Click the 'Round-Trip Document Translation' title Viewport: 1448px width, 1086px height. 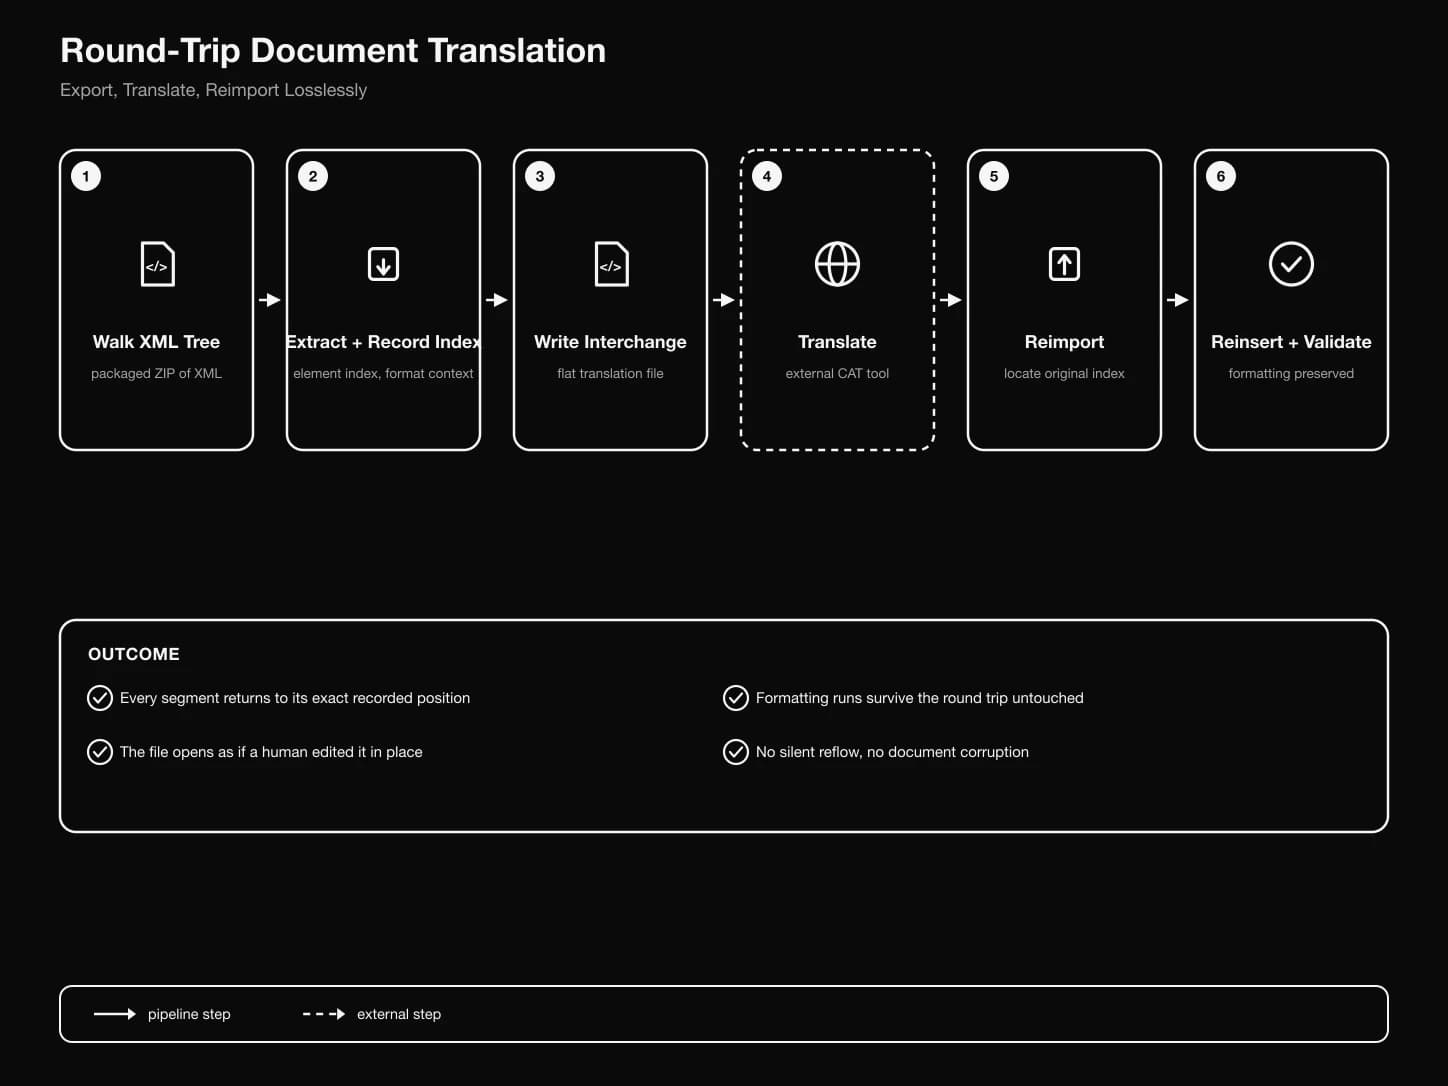333,51
